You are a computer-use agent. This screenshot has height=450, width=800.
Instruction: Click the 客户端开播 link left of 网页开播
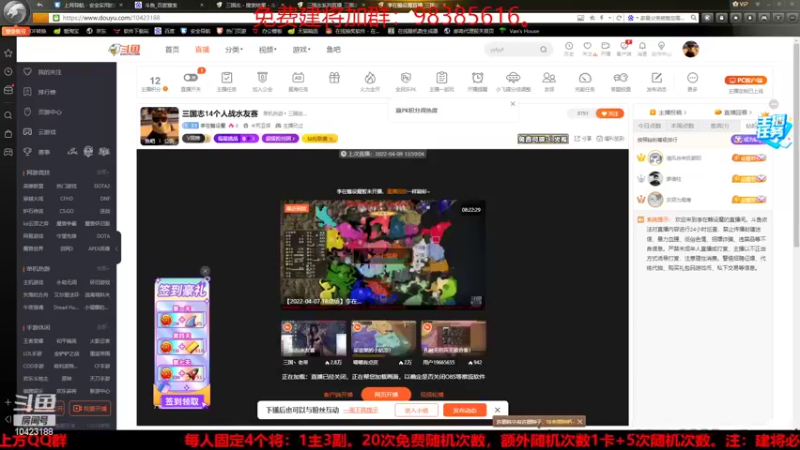(338, 394)
